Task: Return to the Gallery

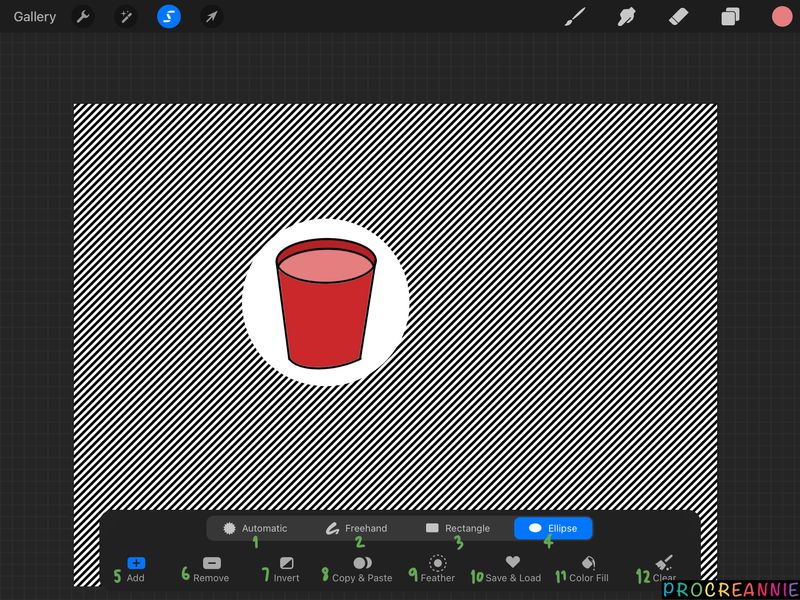Action: [x=34, y=17]
